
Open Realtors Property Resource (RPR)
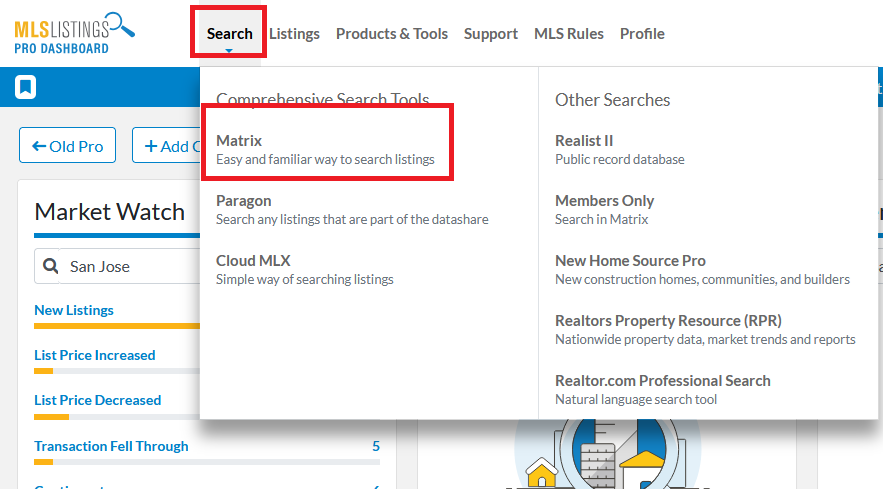point(705,330)
